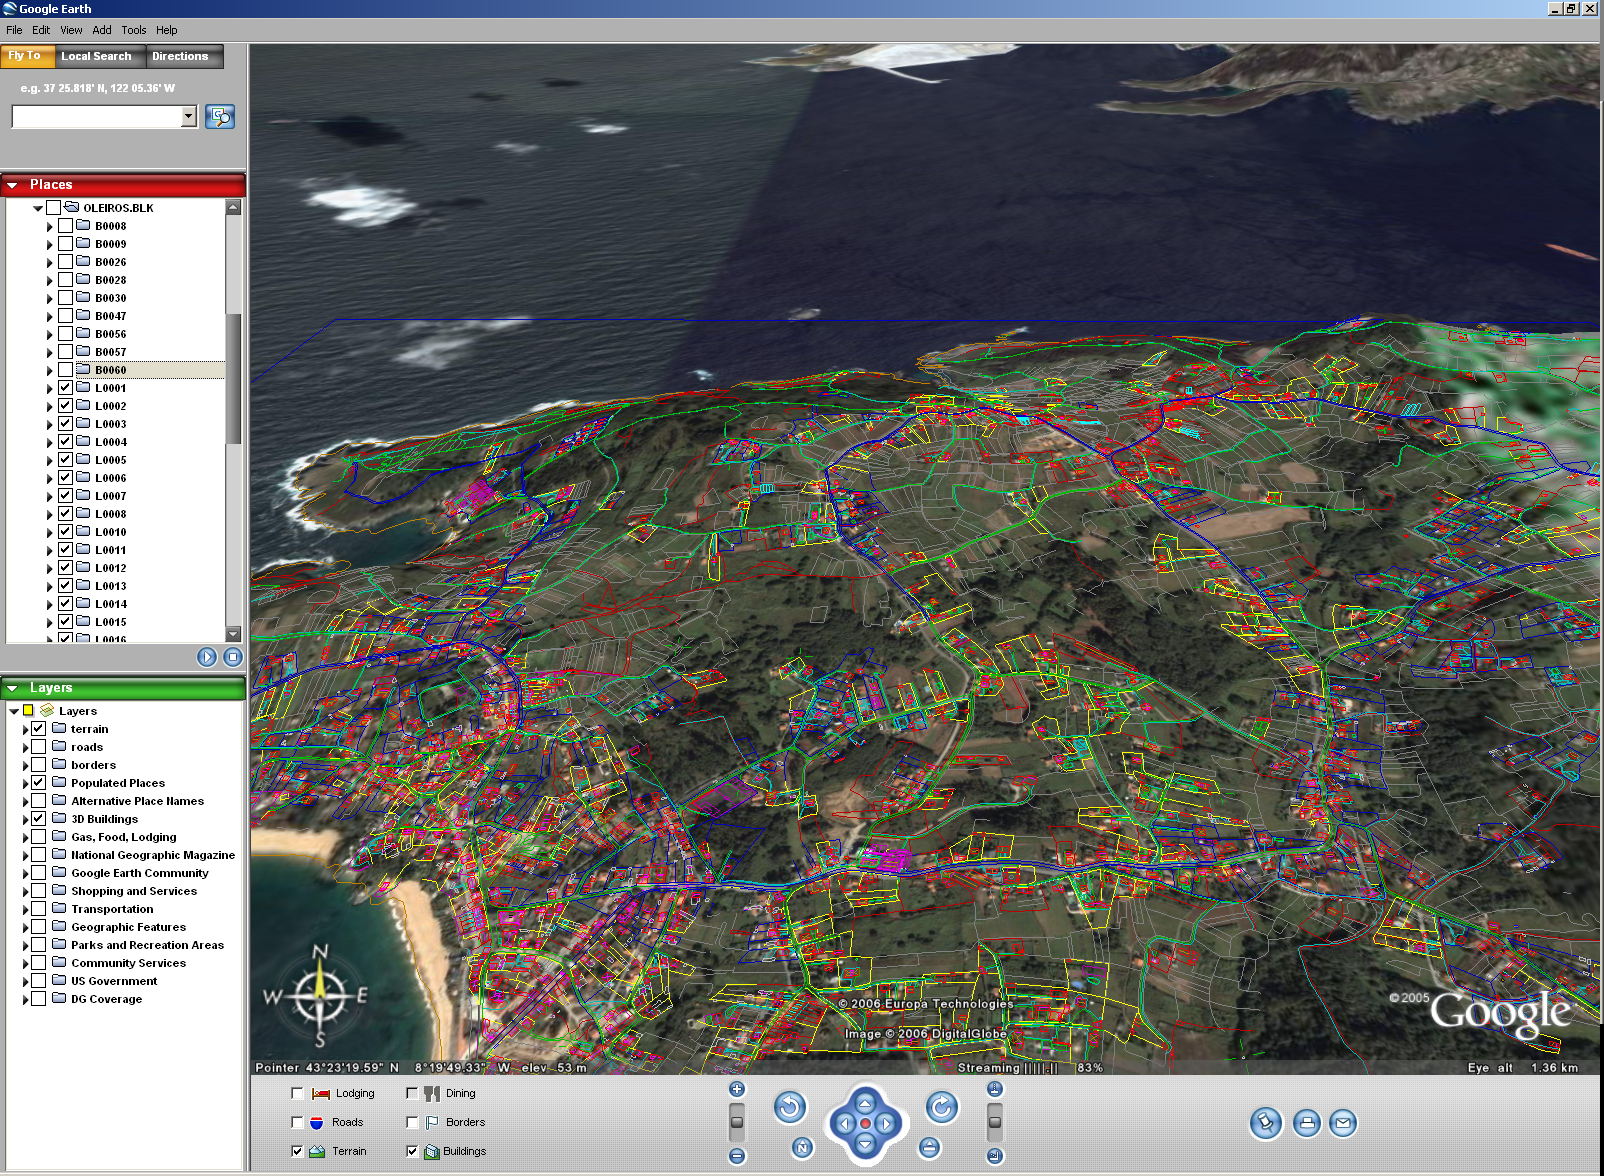
Task: Uncheck the bottom Terrain checkbox
Action: pos(297,1152)
